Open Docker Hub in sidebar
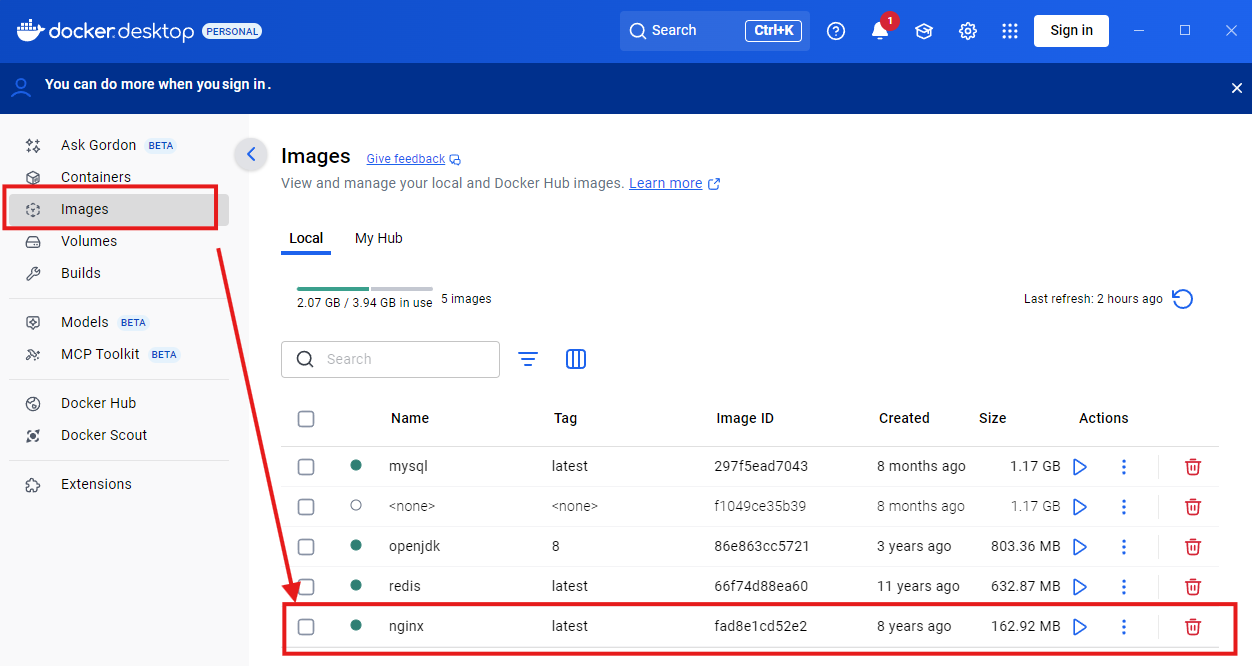 tap(118, 404)
